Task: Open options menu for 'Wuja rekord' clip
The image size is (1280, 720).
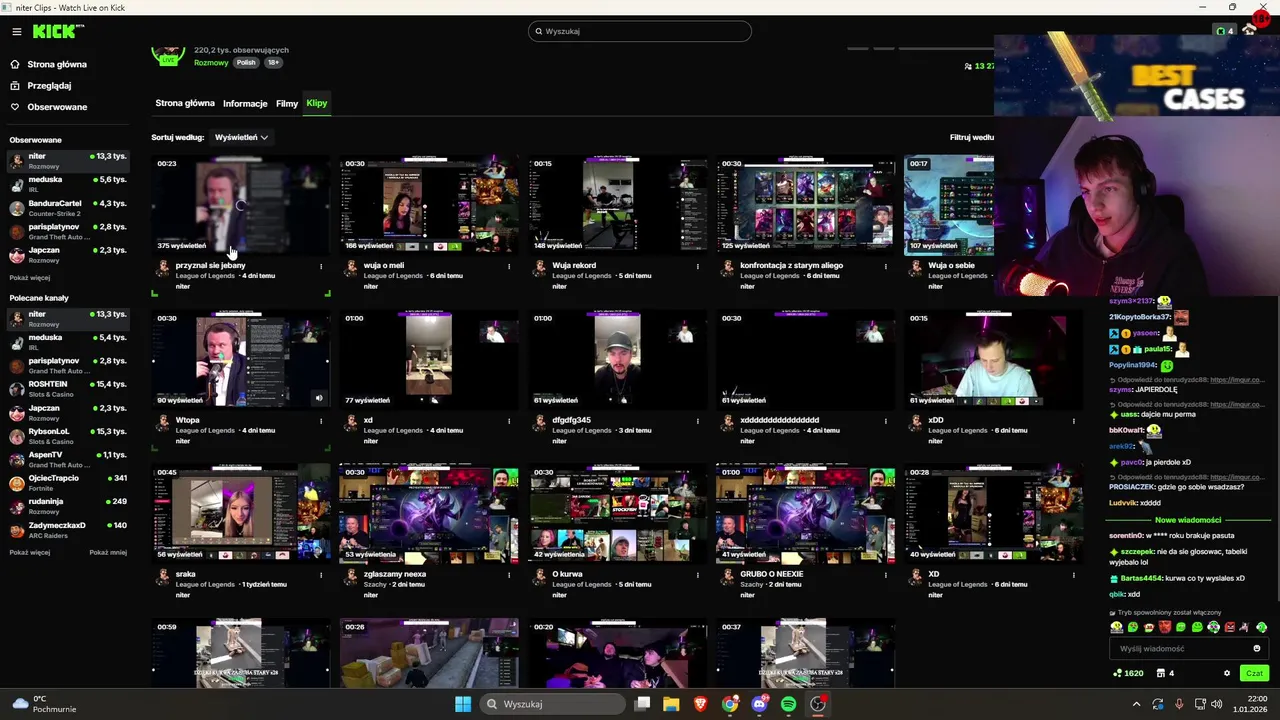Action: coord(697,266)
